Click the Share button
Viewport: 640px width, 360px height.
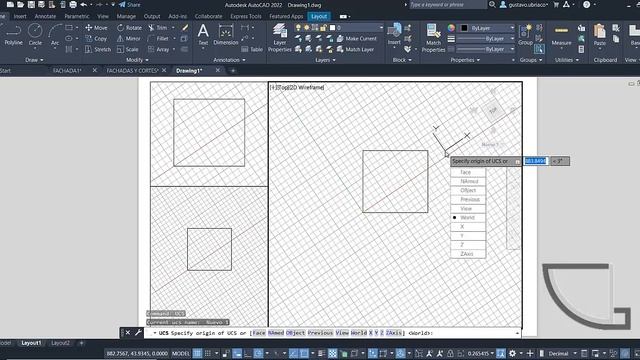[129, 4]
